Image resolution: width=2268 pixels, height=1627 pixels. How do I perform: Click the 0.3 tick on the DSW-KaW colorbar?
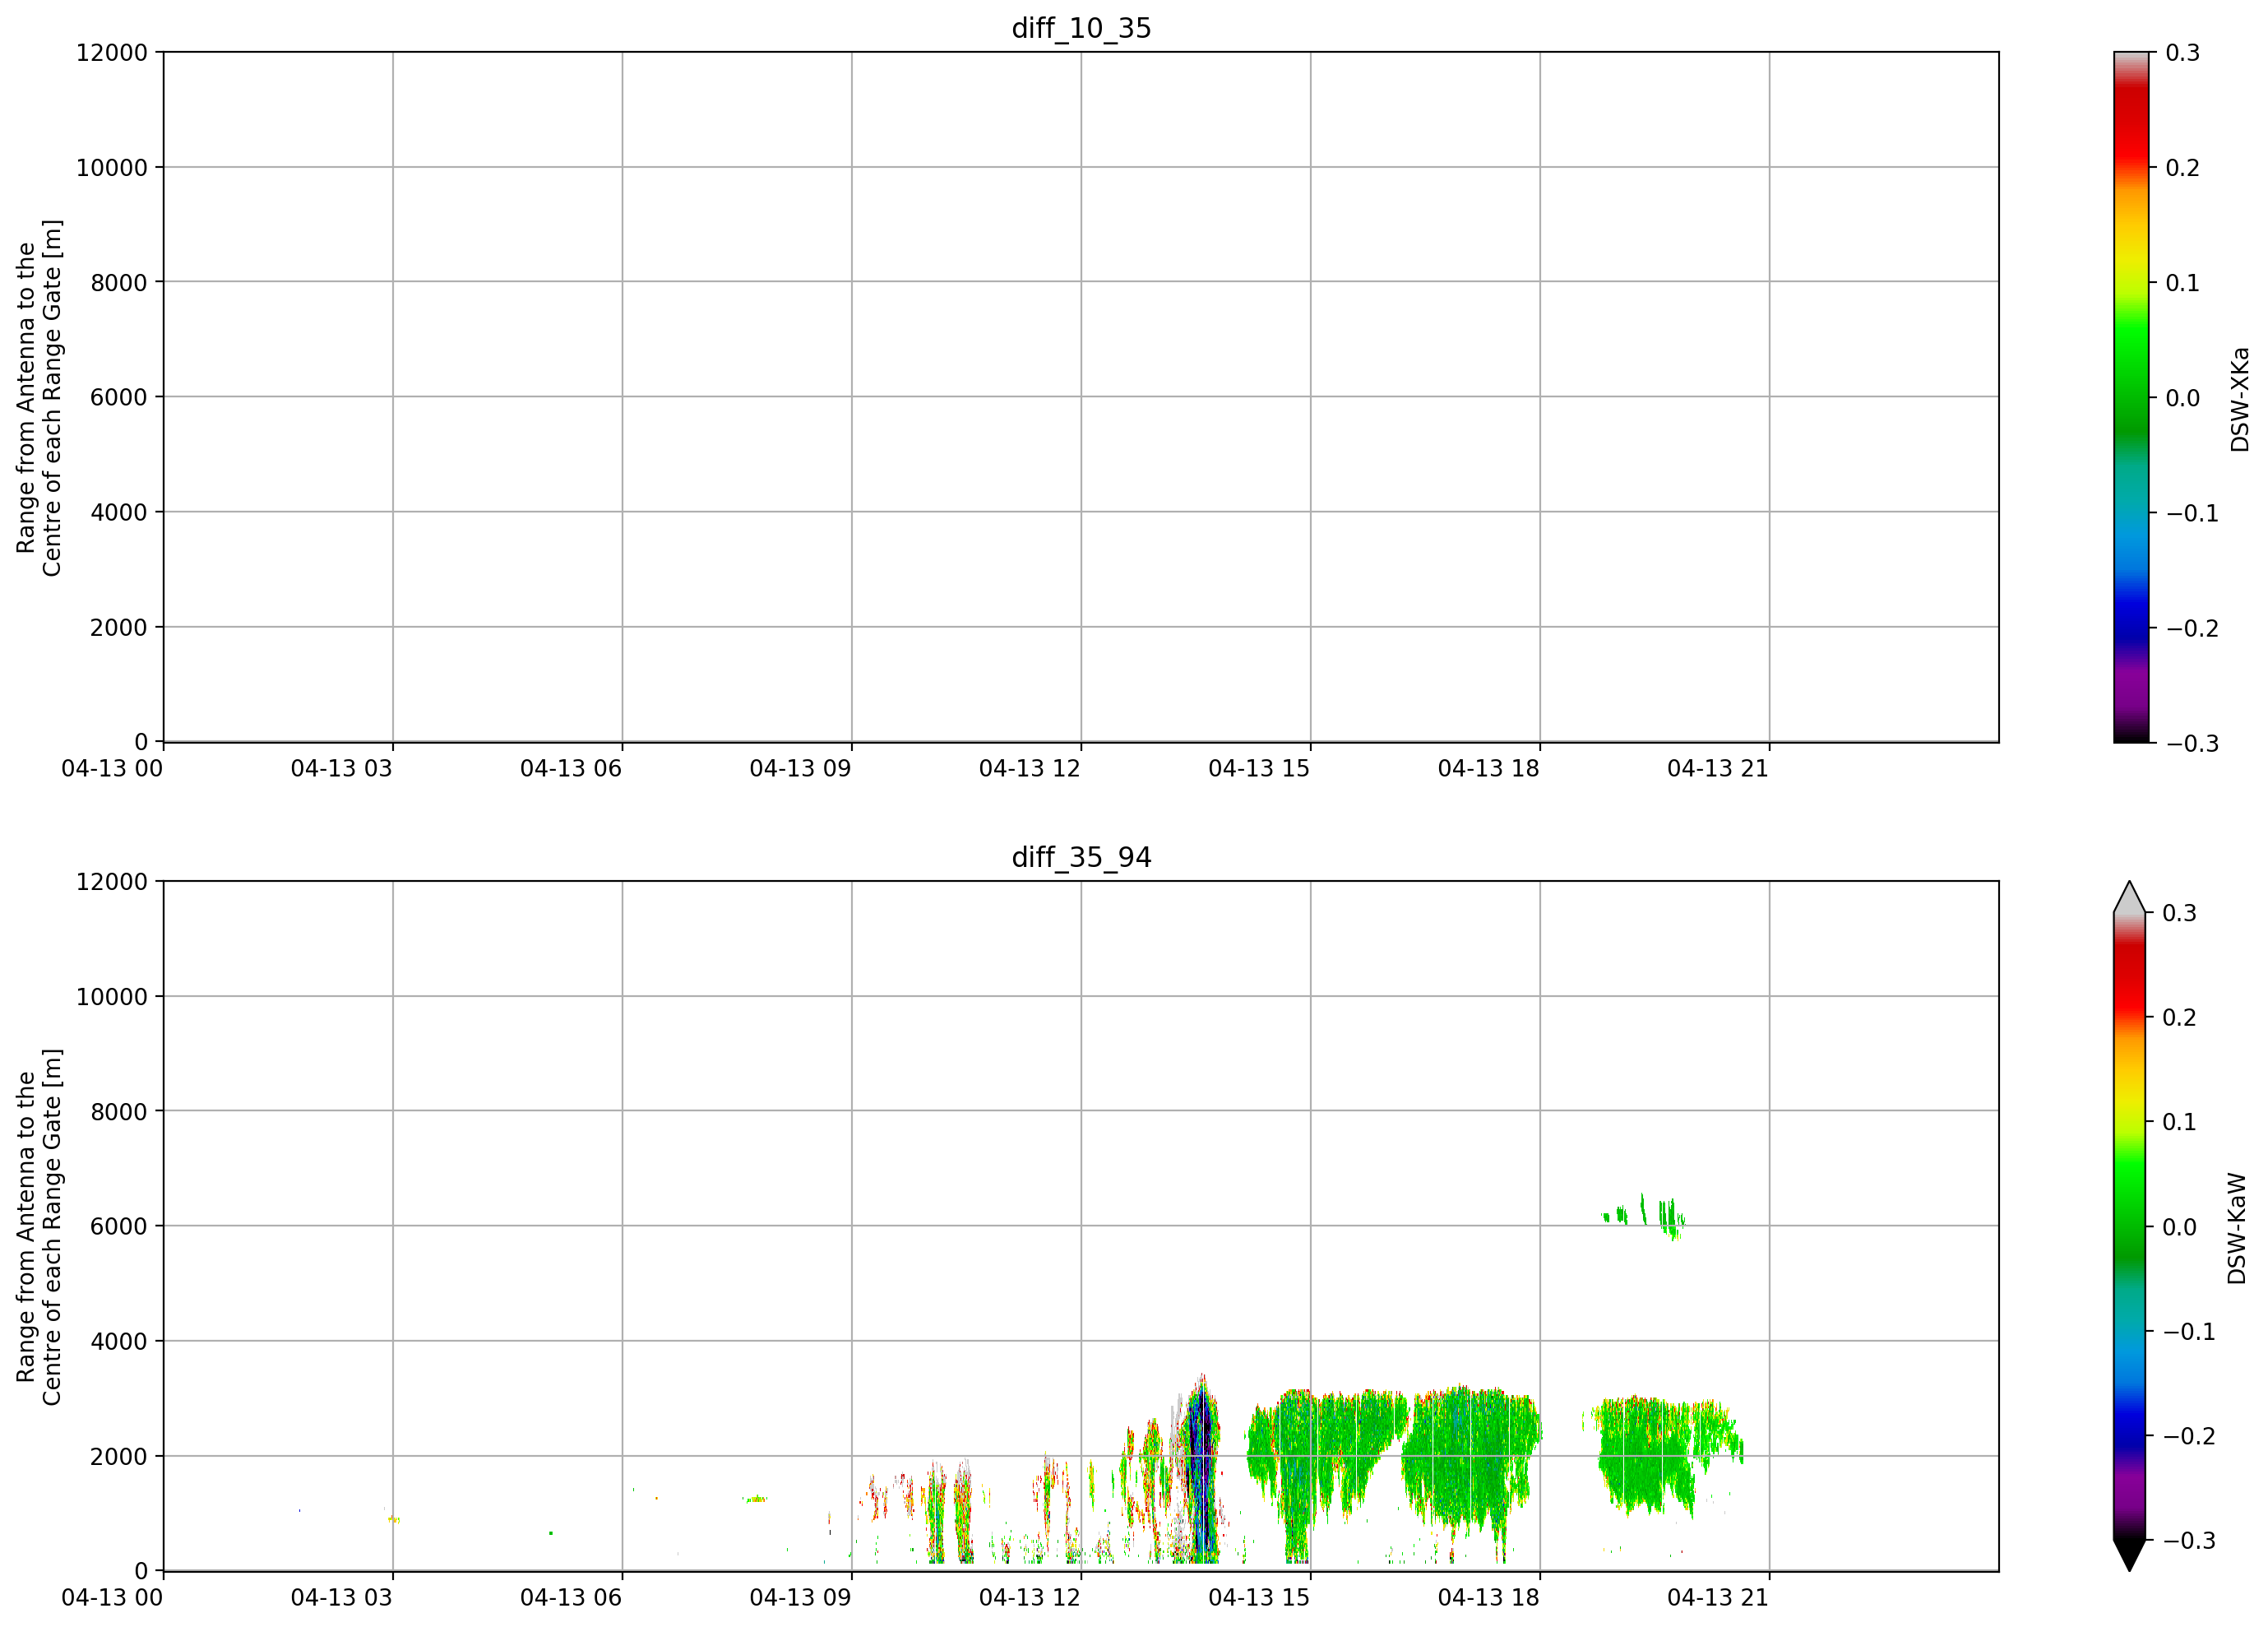tap(2180, 913)
